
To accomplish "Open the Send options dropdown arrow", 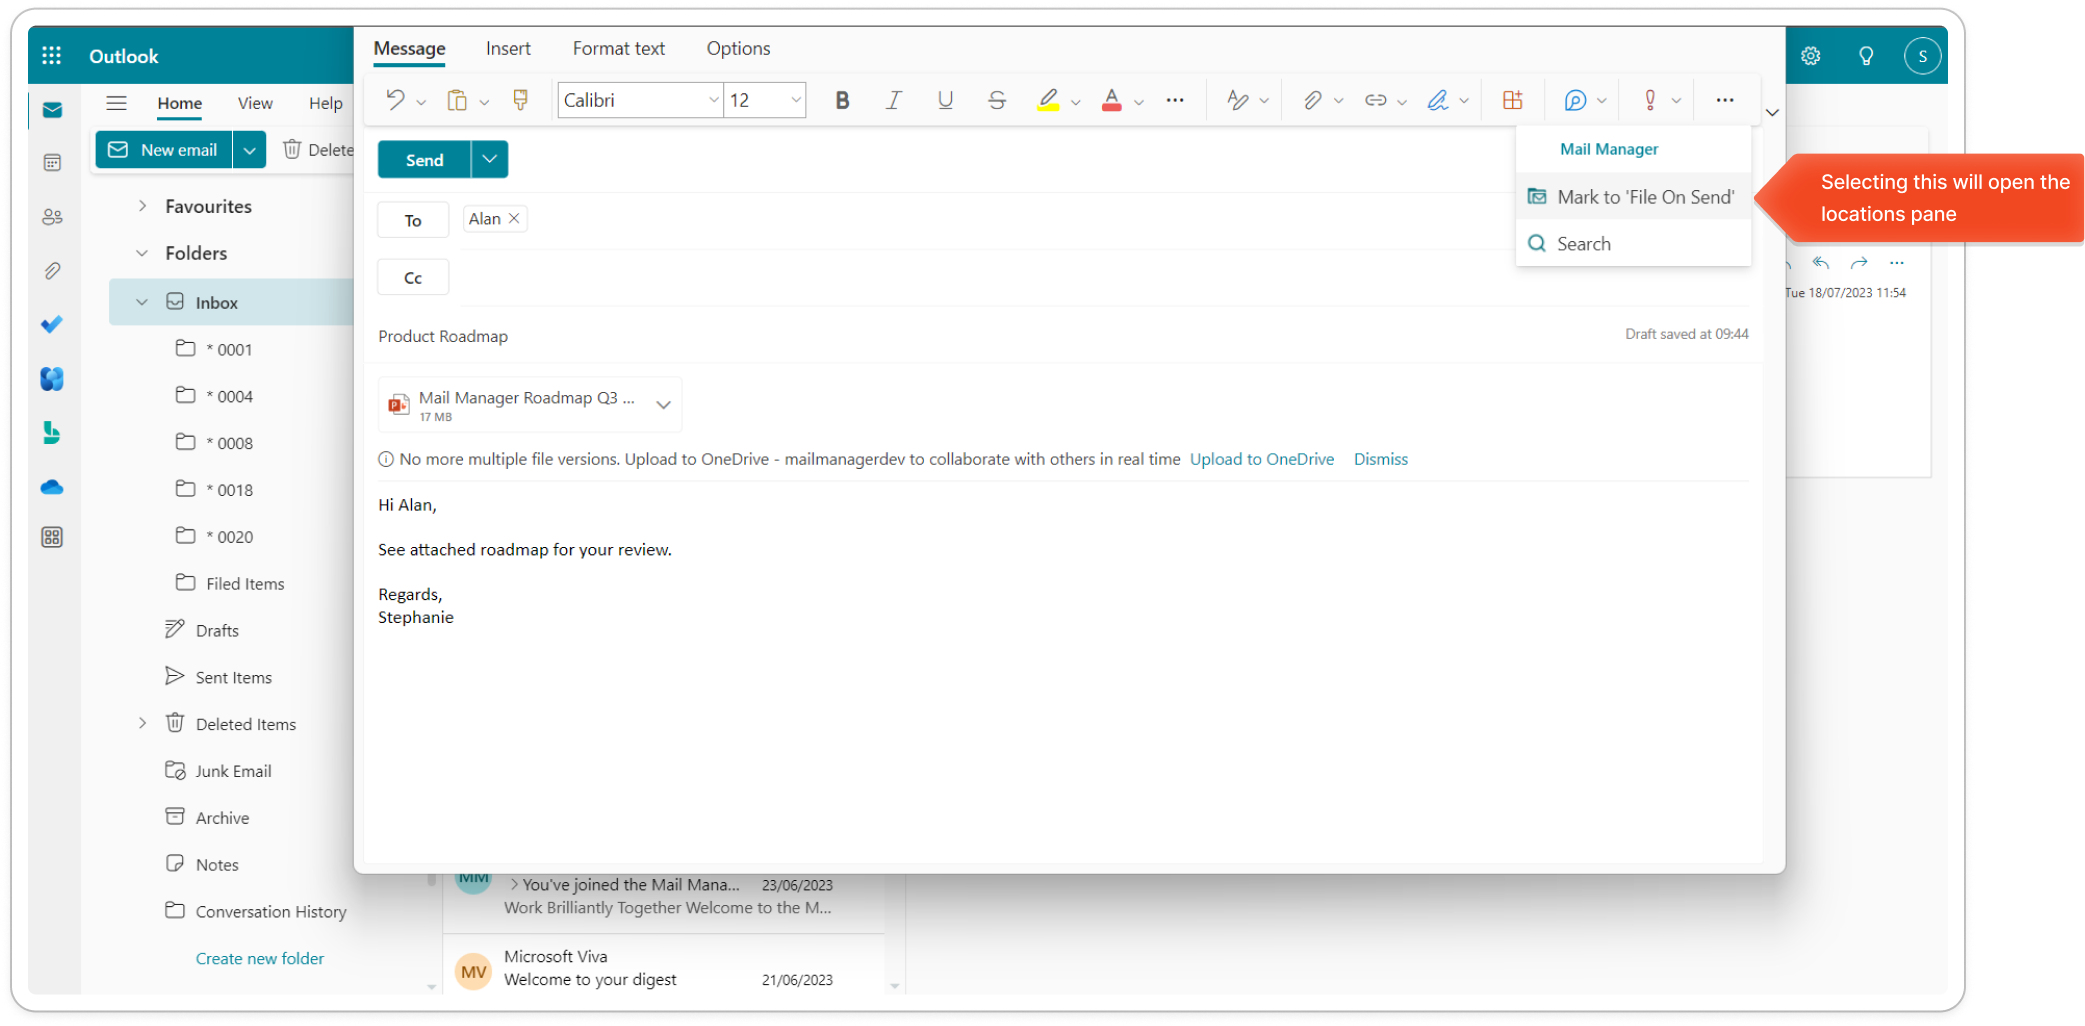I will click(489, 159).
